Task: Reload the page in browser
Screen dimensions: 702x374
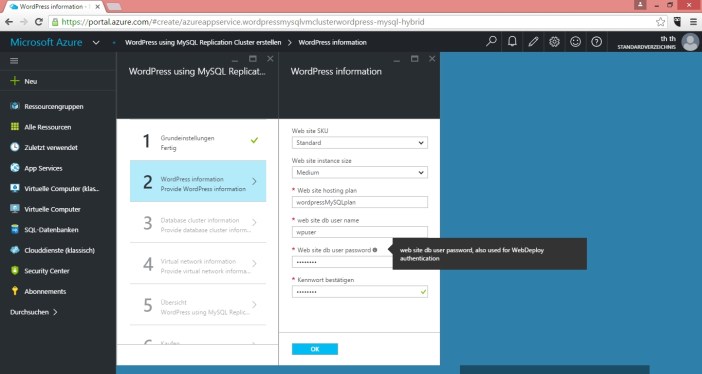Action: (x=39, y=22)
